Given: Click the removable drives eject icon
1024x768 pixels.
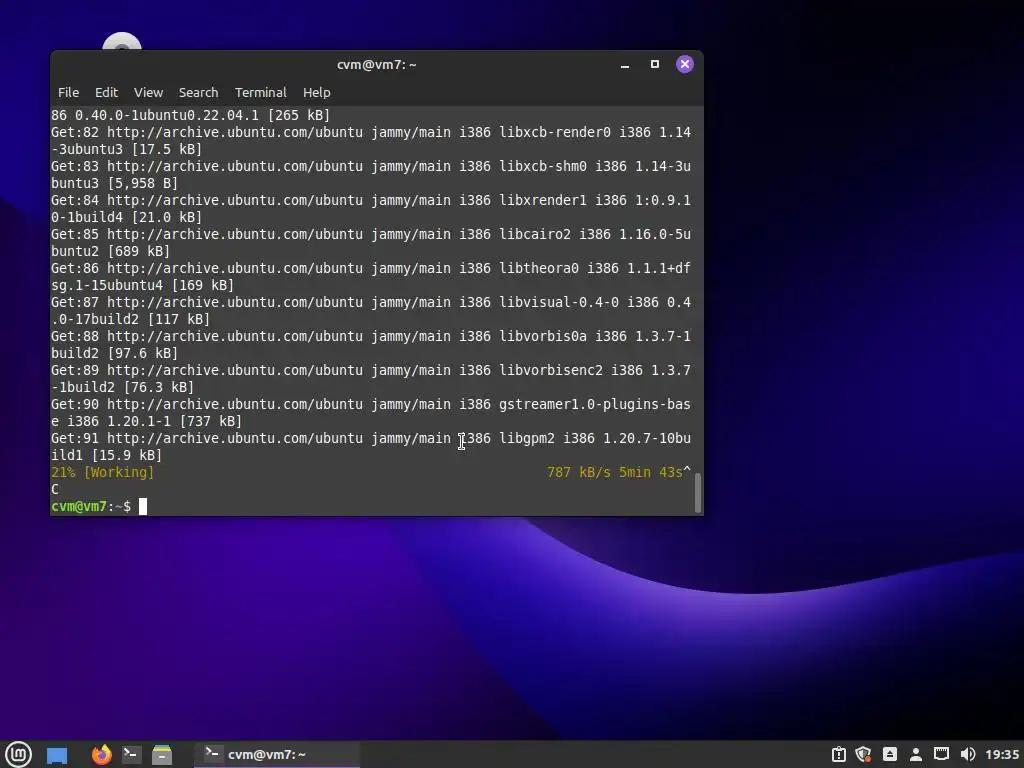Looking at the screenshot, I should pos(890,754).
